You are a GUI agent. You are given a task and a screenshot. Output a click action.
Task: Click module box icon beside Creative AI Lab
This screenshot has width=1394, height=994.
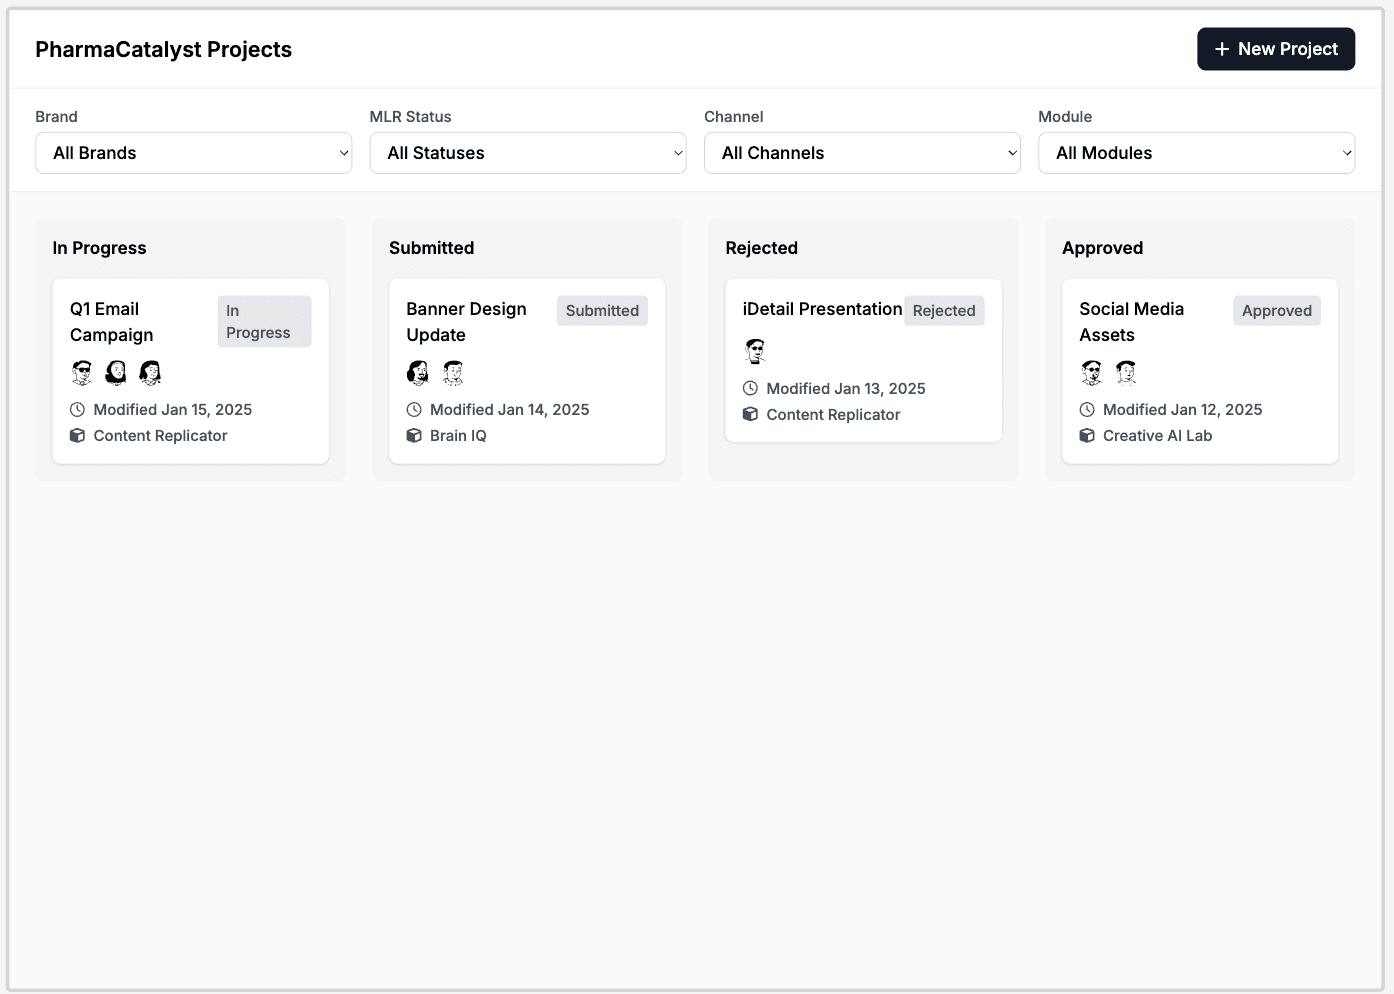click(1087, 436)
